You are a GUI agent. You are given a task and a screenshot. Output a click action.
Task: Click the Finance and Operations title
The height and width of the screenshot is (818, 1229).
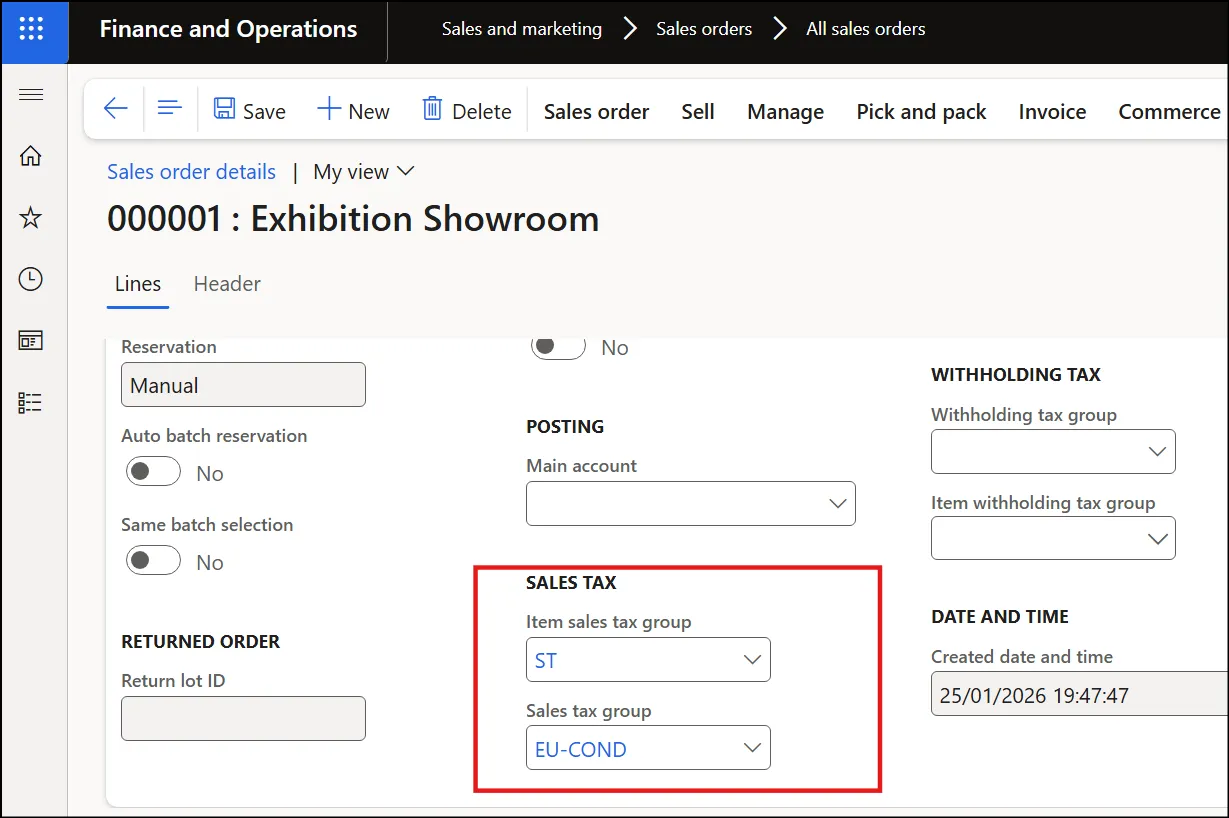point(228,29)
